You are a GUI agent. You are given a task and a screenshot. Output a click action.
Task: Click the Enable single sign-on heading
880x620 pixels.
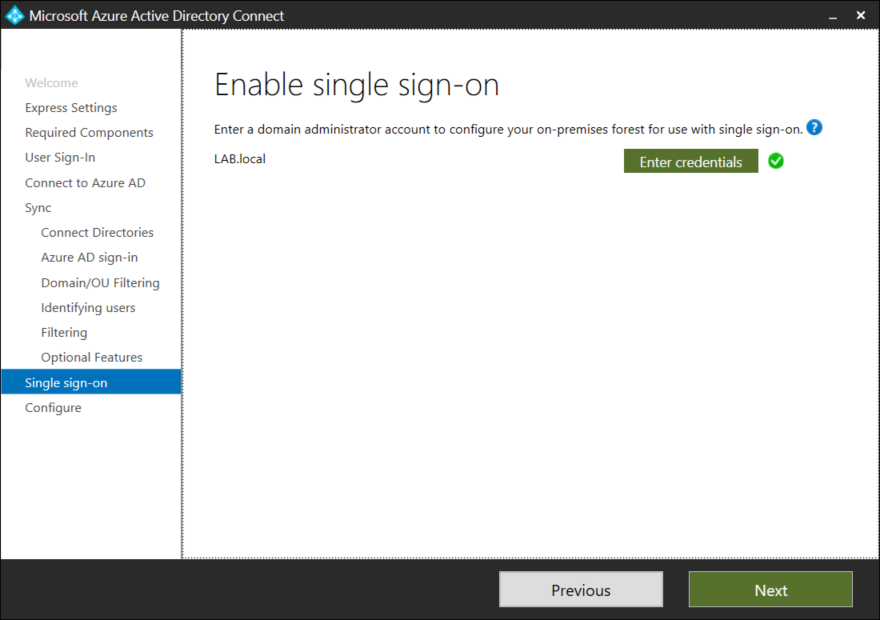point(357,85)
